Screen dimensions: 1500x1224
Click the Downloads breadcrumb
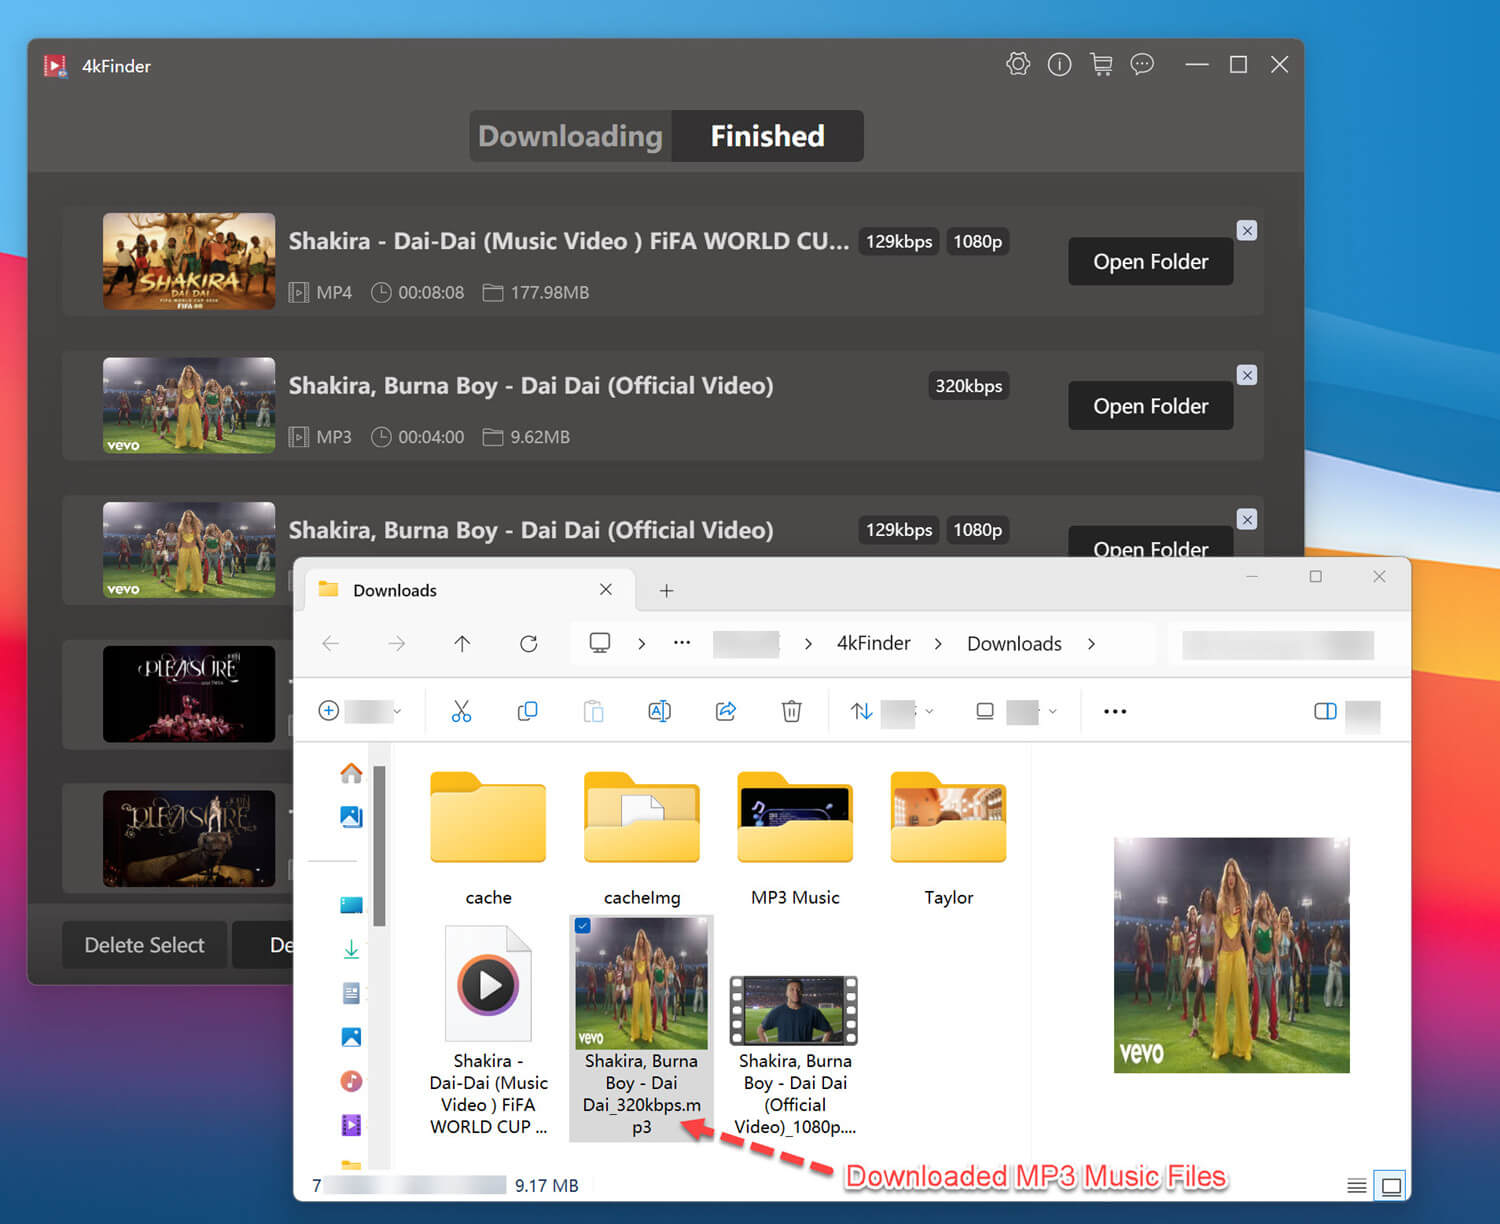[x=1014, y=644]
